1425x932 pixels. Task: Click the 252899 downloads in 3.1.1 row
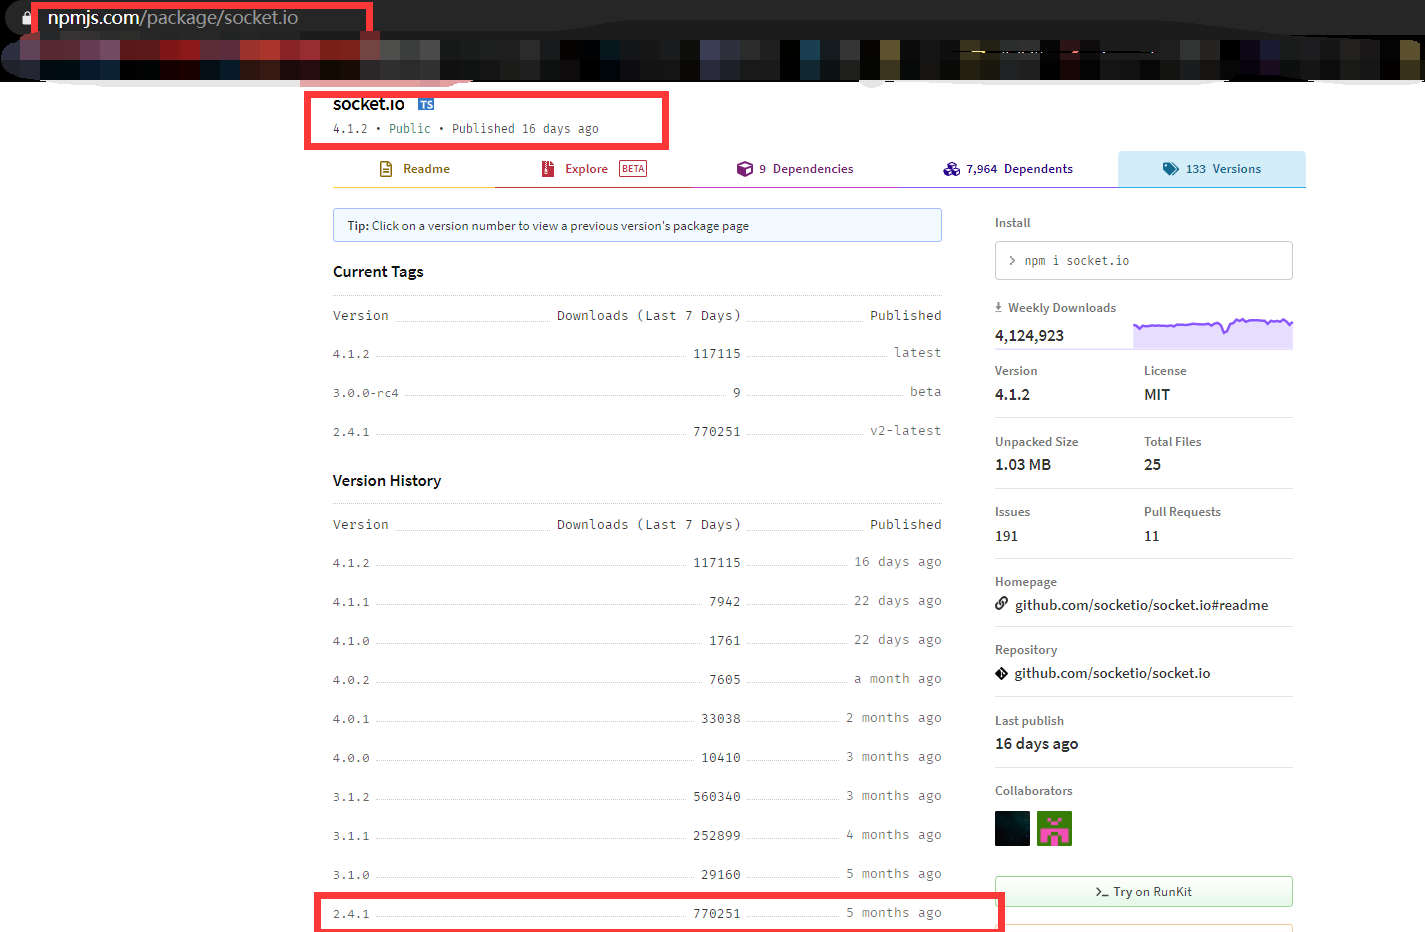pyautogui.click(x=717, y=836)
